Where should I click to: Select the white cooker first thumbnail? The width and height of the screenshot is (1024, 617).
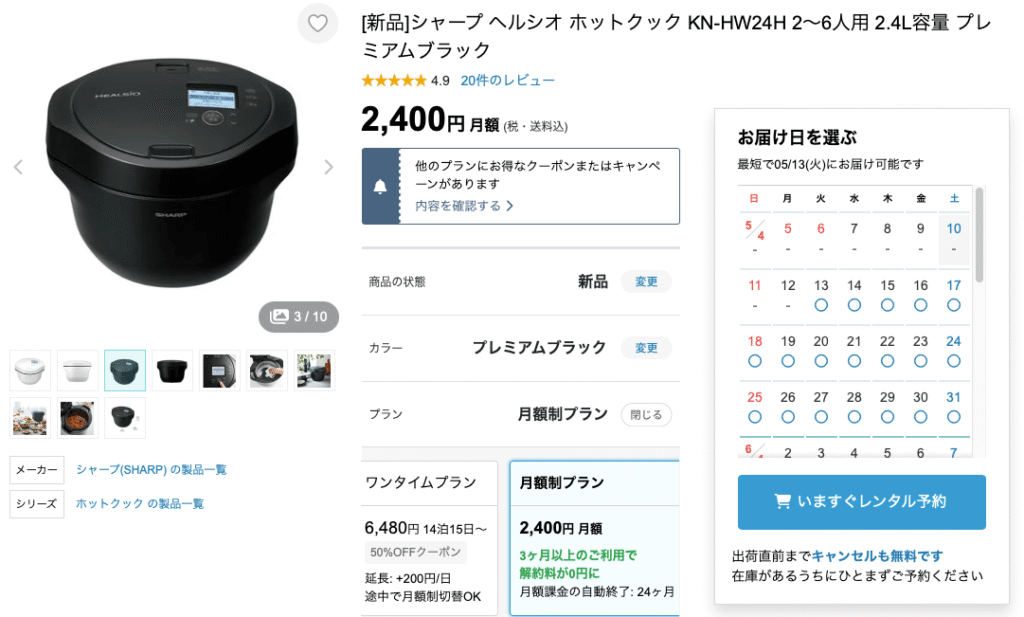click(x=30, y=370)
